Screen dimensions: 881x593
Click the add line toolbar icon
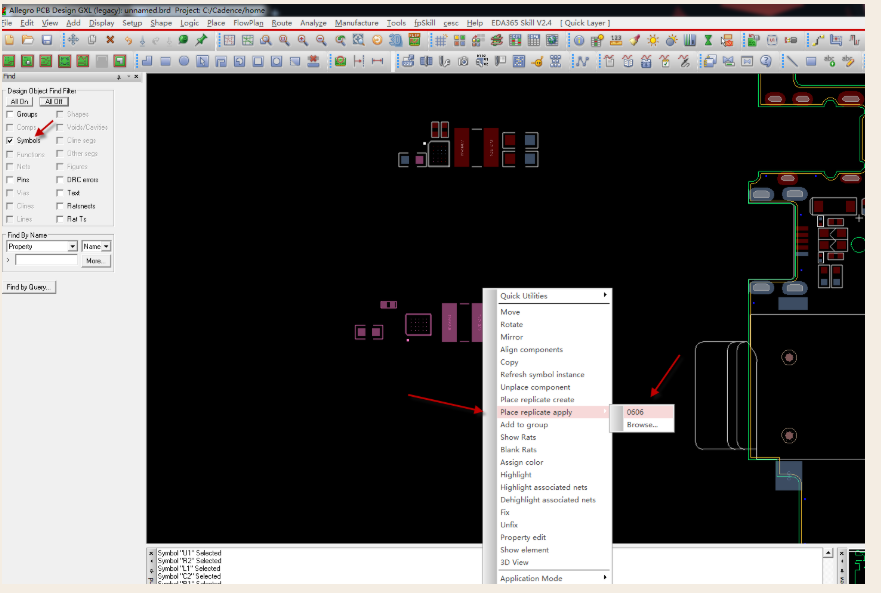(792, 61)
